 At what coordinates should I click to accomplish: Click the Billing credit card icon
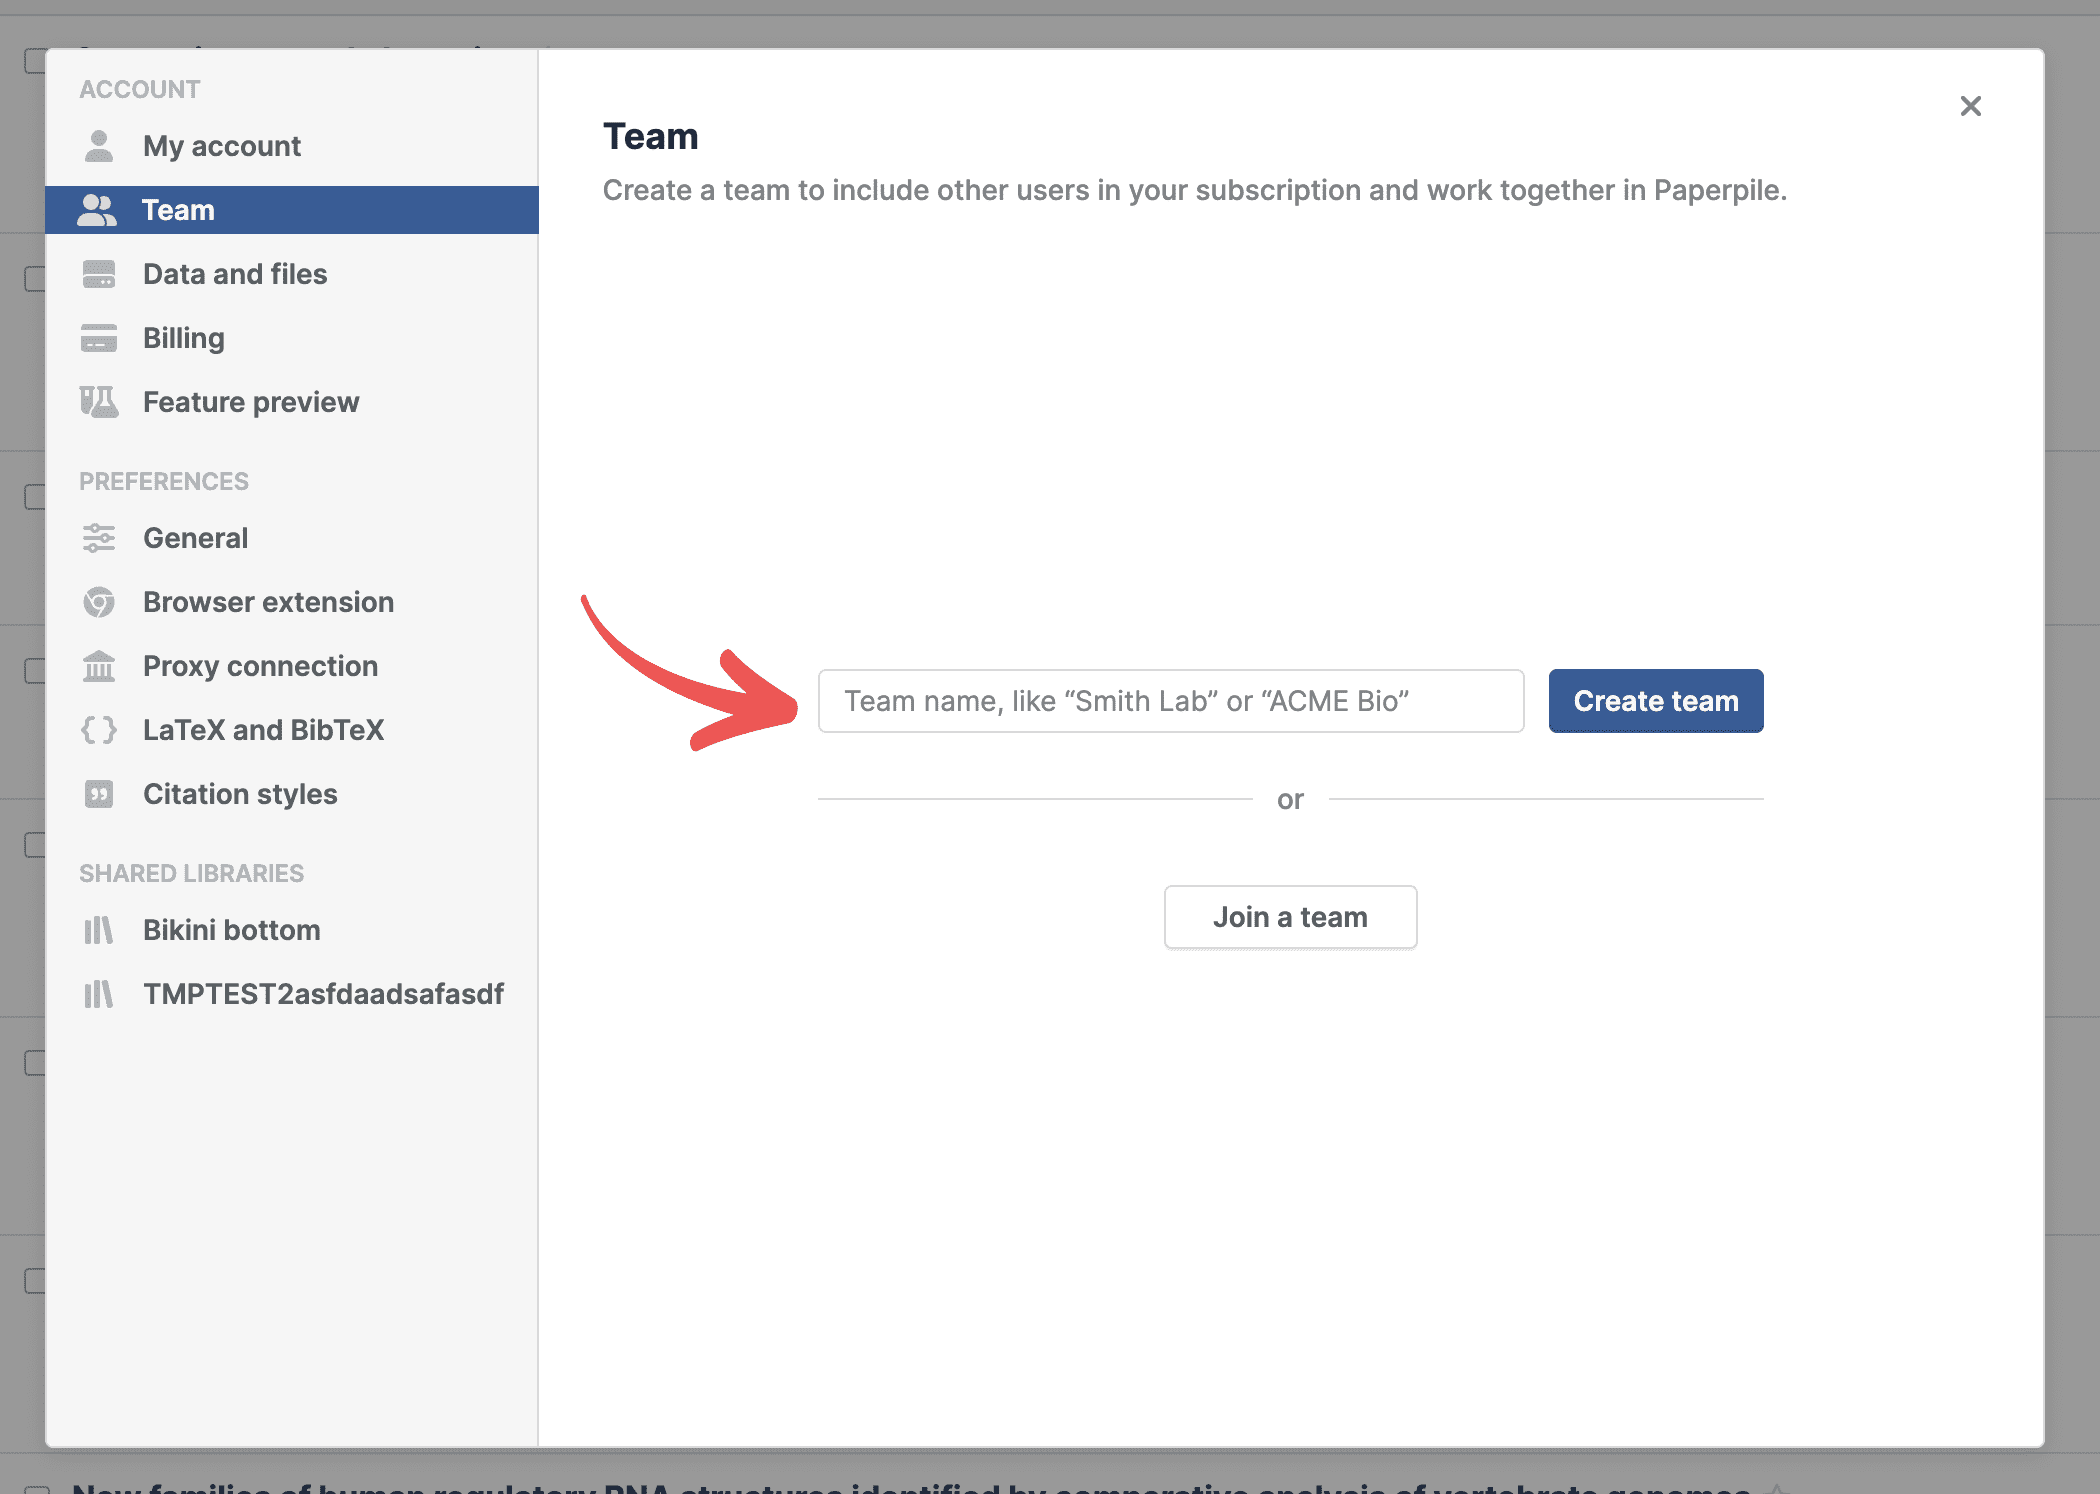(x=98, y=338)
